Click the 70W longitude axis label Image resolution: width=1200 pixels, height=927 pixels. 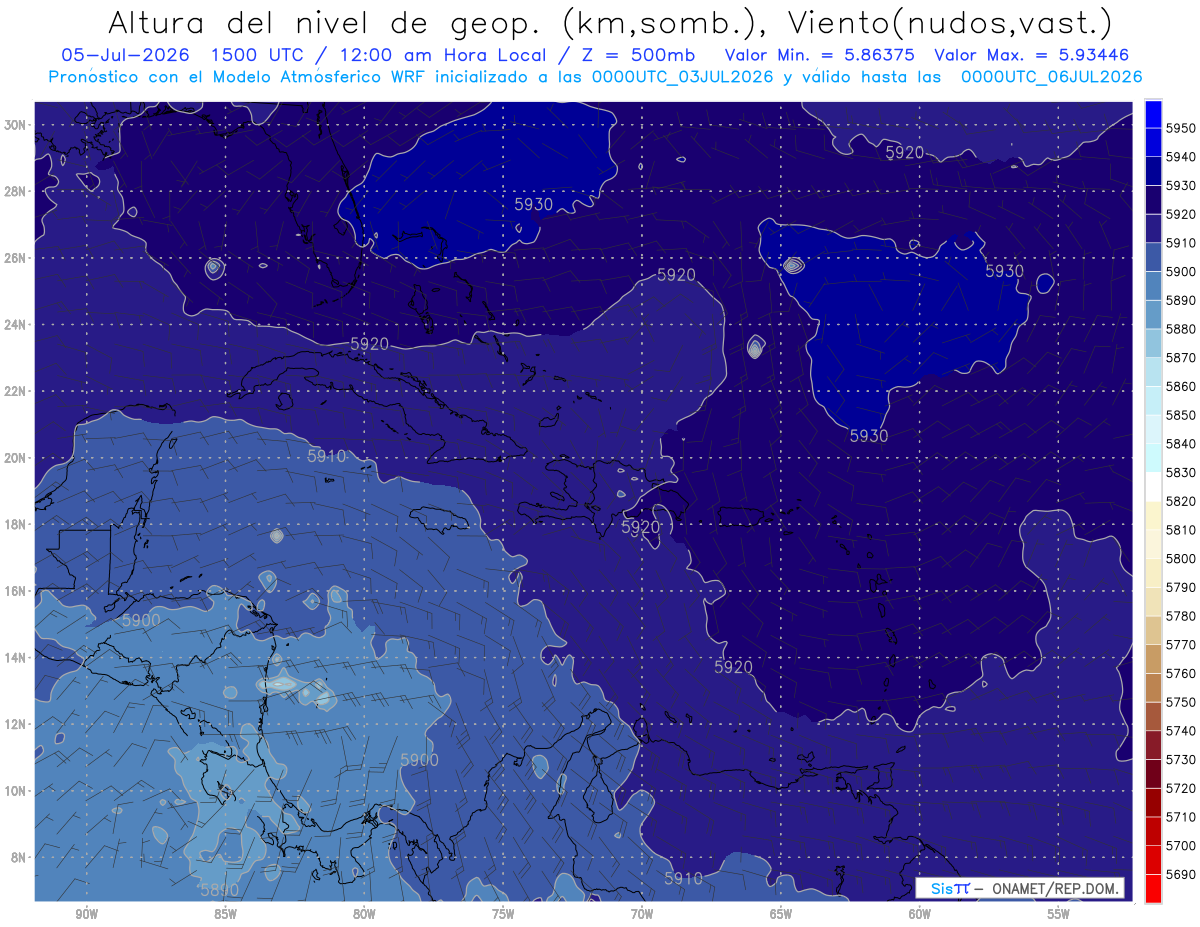pyautogui.click(x=642, y=914)
